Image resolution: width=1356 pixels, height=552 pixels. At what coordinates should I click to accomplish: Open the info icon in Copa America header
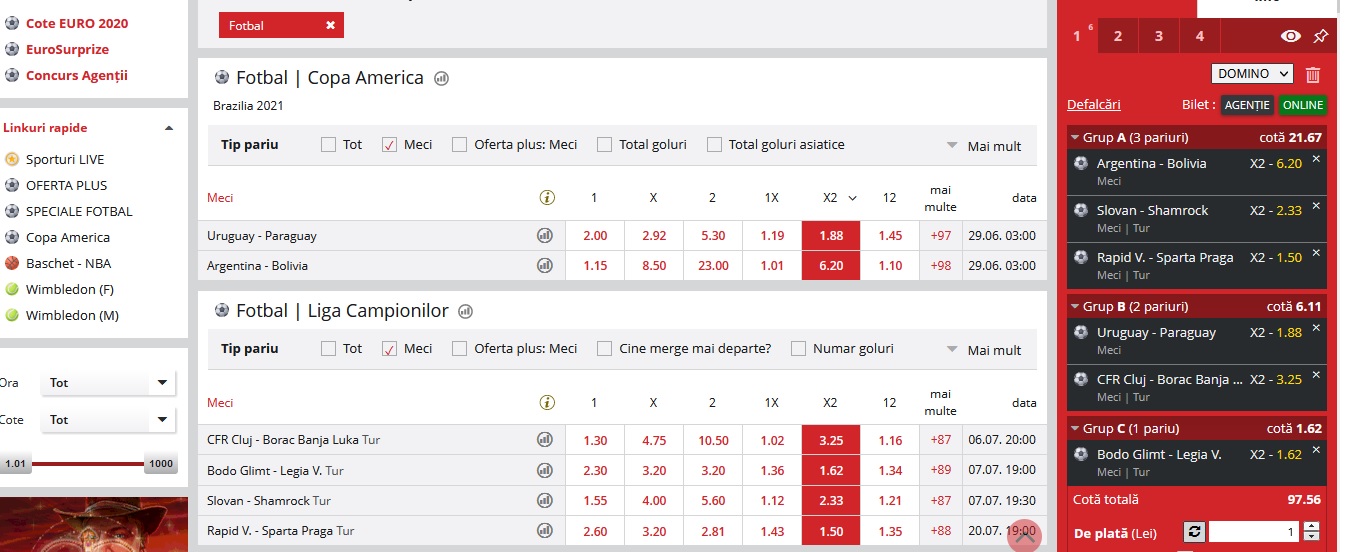546,197
